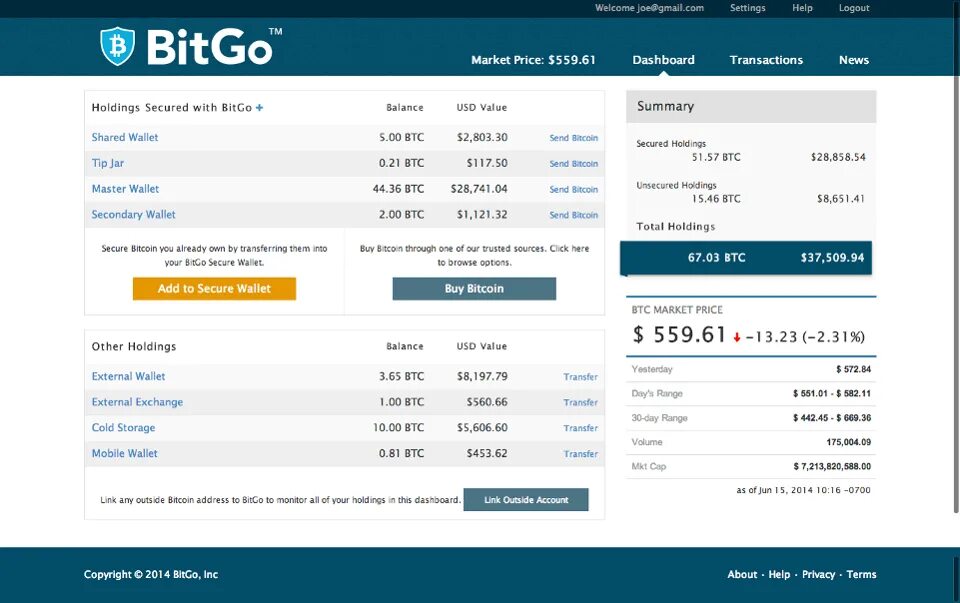
Task: Open Help in the top bar
Action: 802,8
